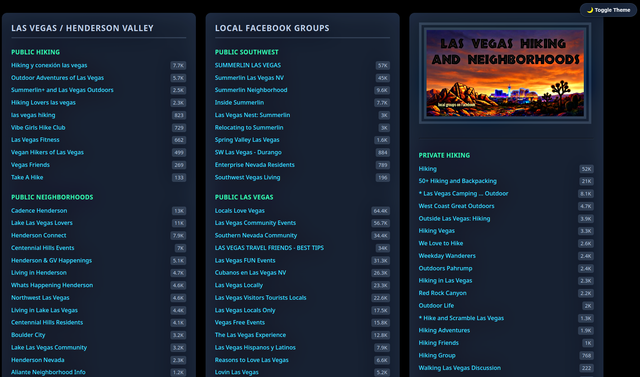Open the Las Vegas Fitness group
640x377 pixels.
click(x=35, y=140)
